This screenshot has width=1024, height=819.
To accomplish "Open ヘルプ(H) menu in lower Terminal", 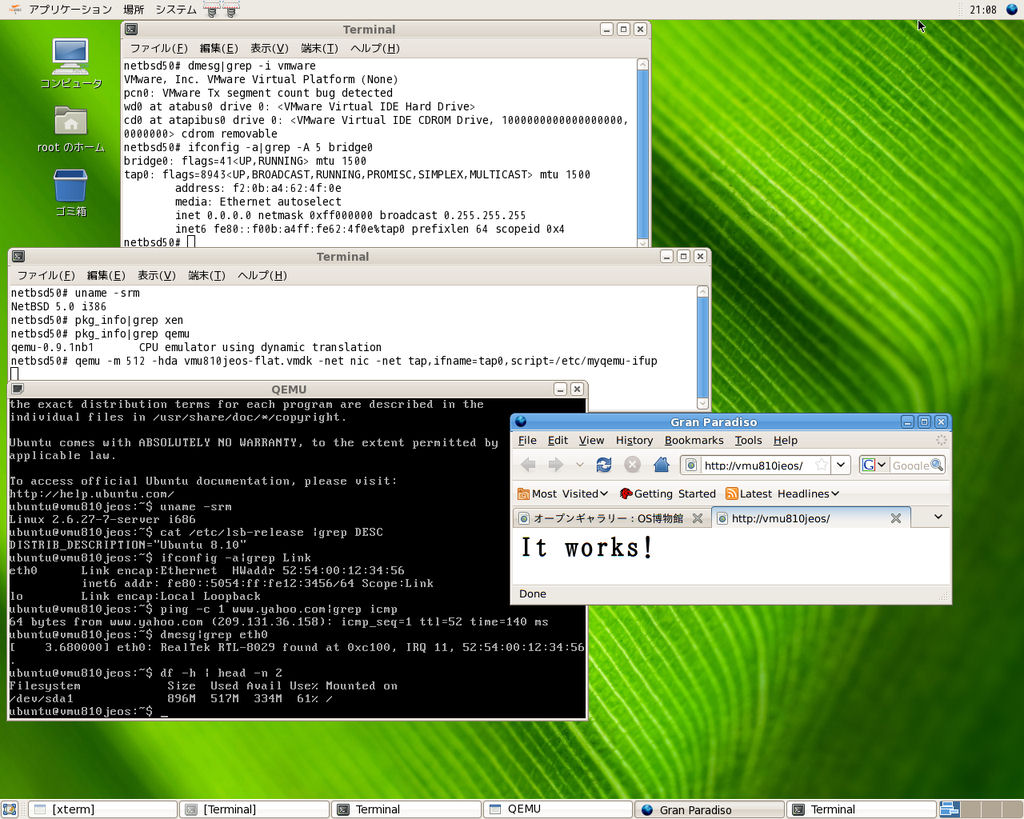I will (x=262, y=275).
